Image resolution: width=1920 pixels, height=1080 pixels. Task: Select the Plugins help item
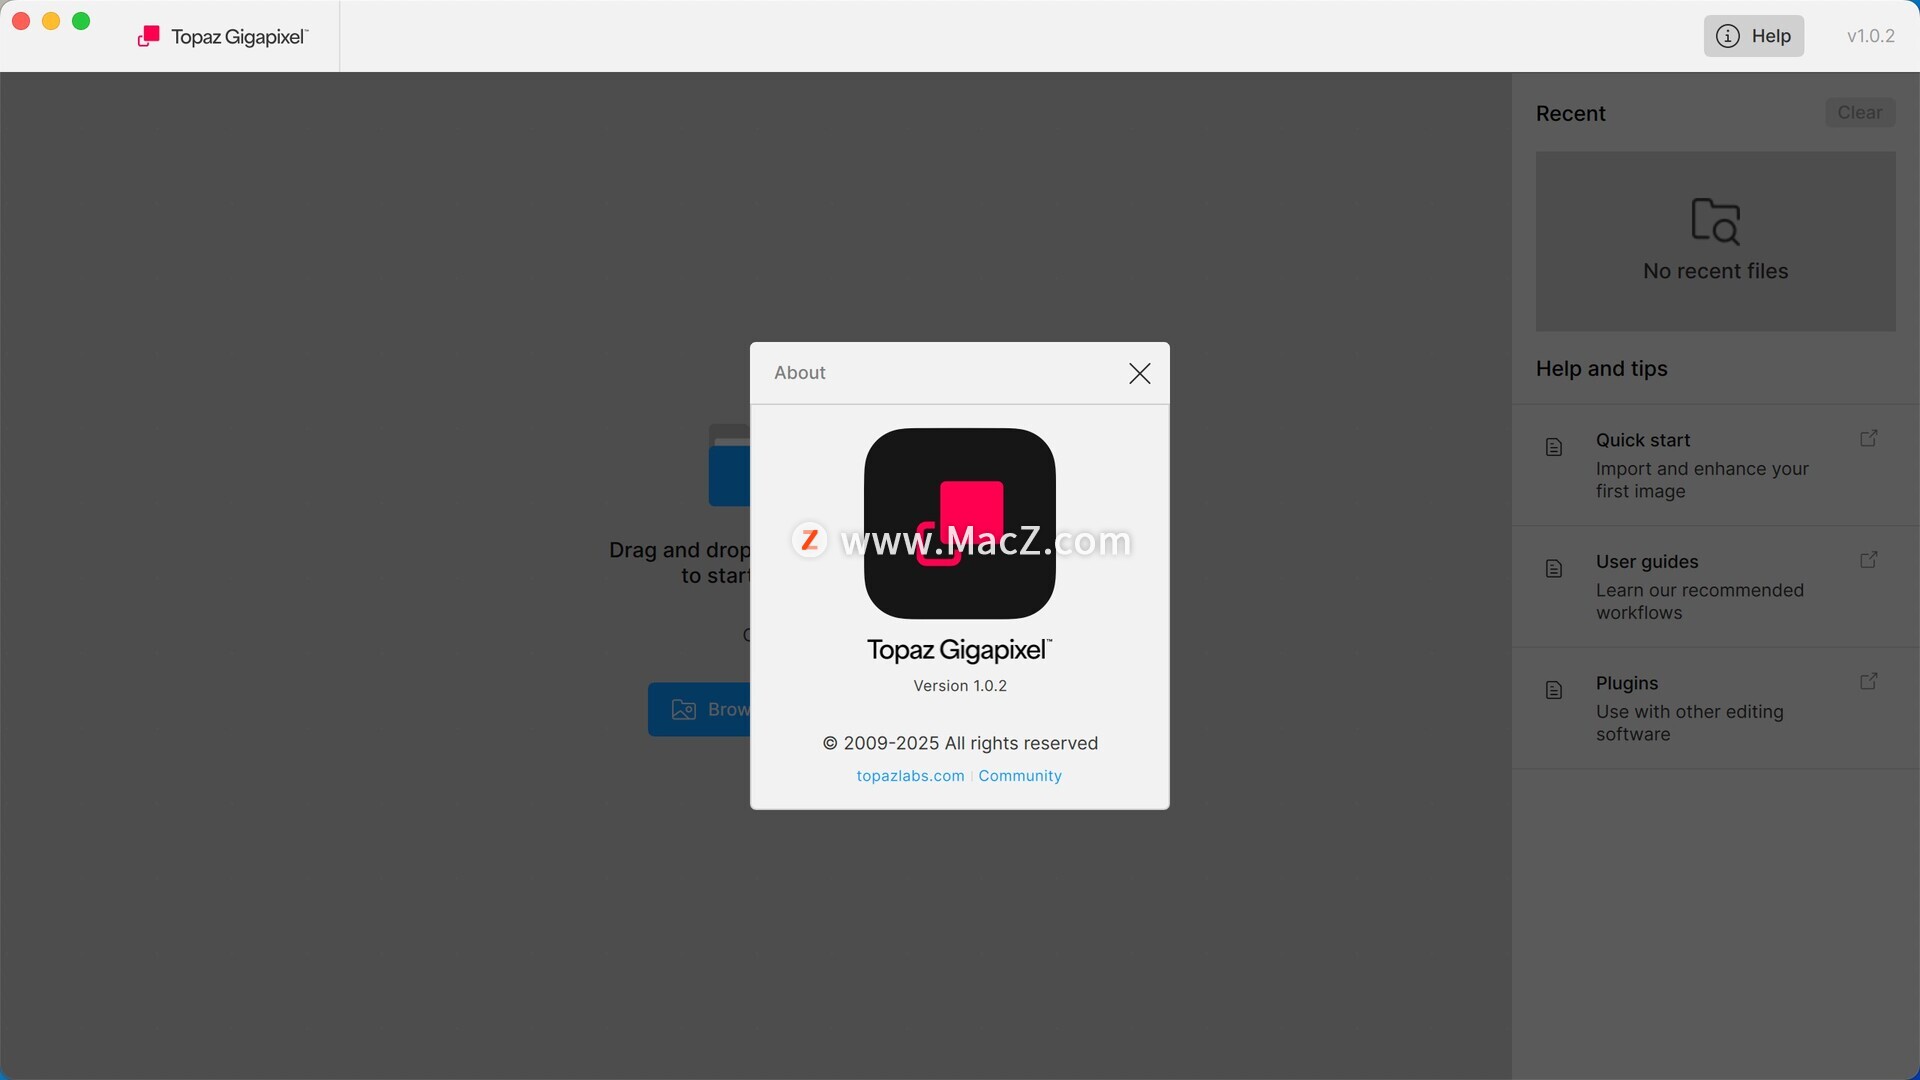click(1690, 709)
